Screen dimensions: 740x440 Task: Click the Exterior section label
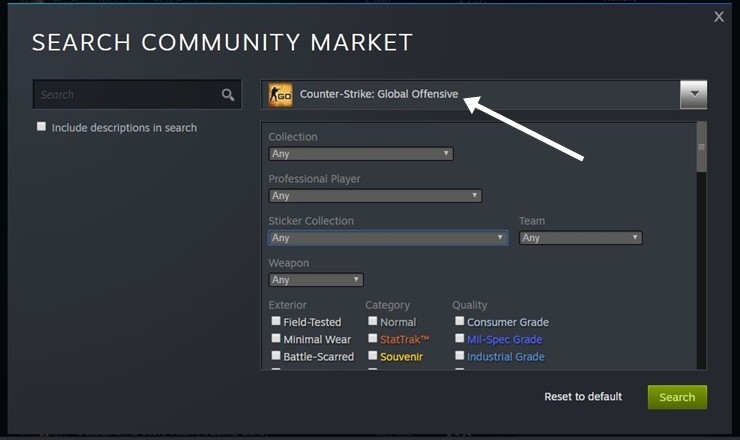click(287, 305)
